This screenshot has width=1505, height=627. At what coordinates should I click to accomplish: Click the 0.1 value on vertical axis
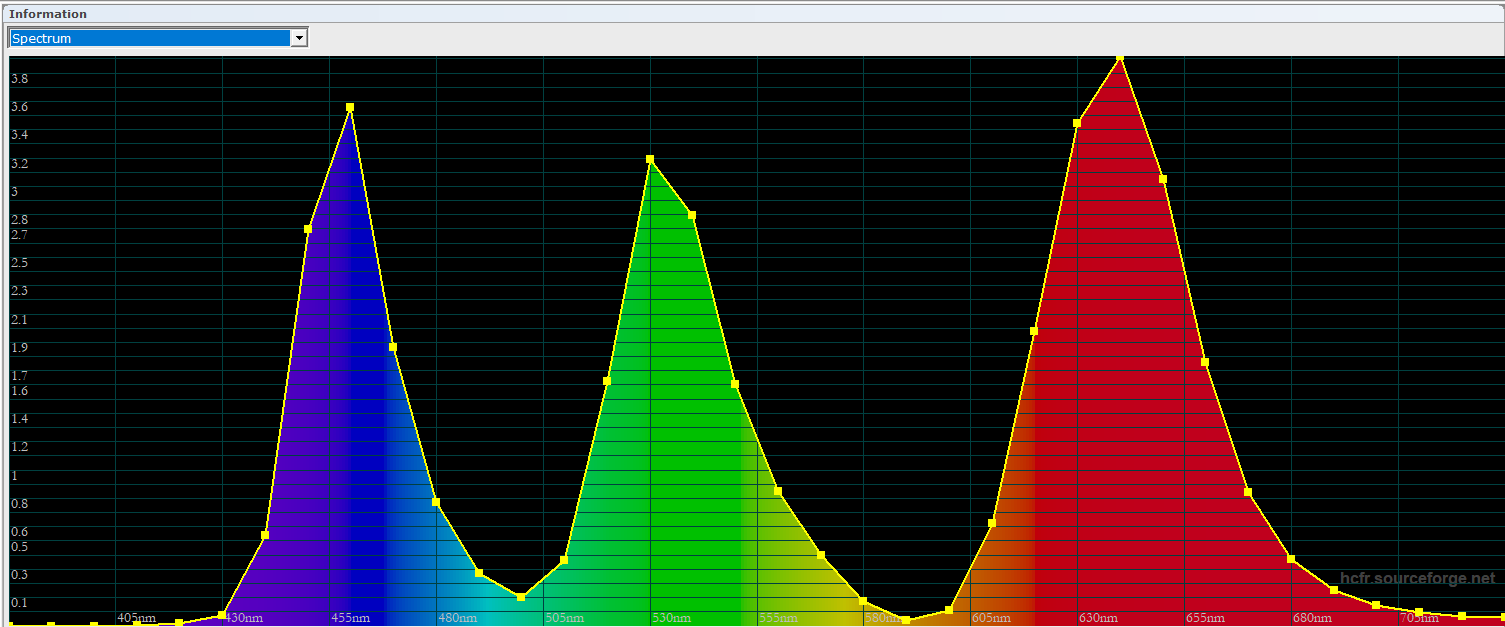[x=19, y=602]
